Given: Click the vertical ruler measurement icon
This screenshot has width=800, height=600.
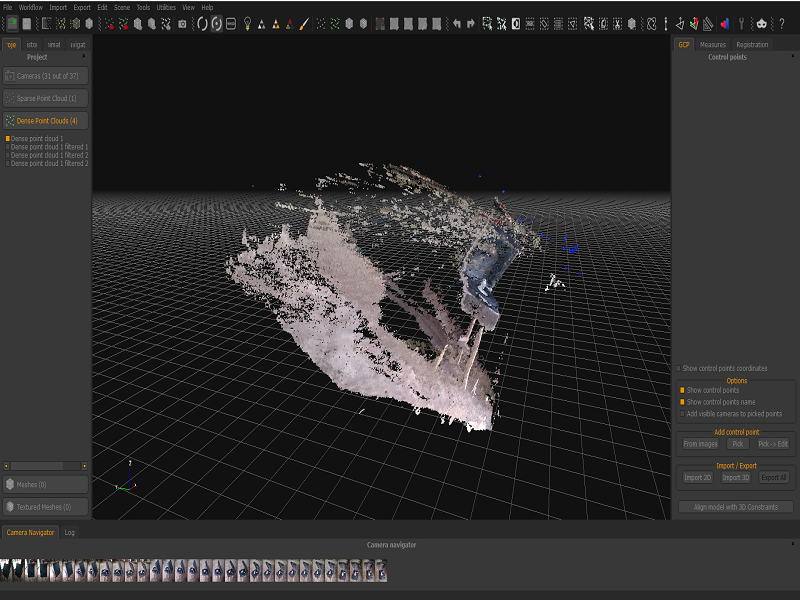Looking at the screenshot, I should coord(666,23).
